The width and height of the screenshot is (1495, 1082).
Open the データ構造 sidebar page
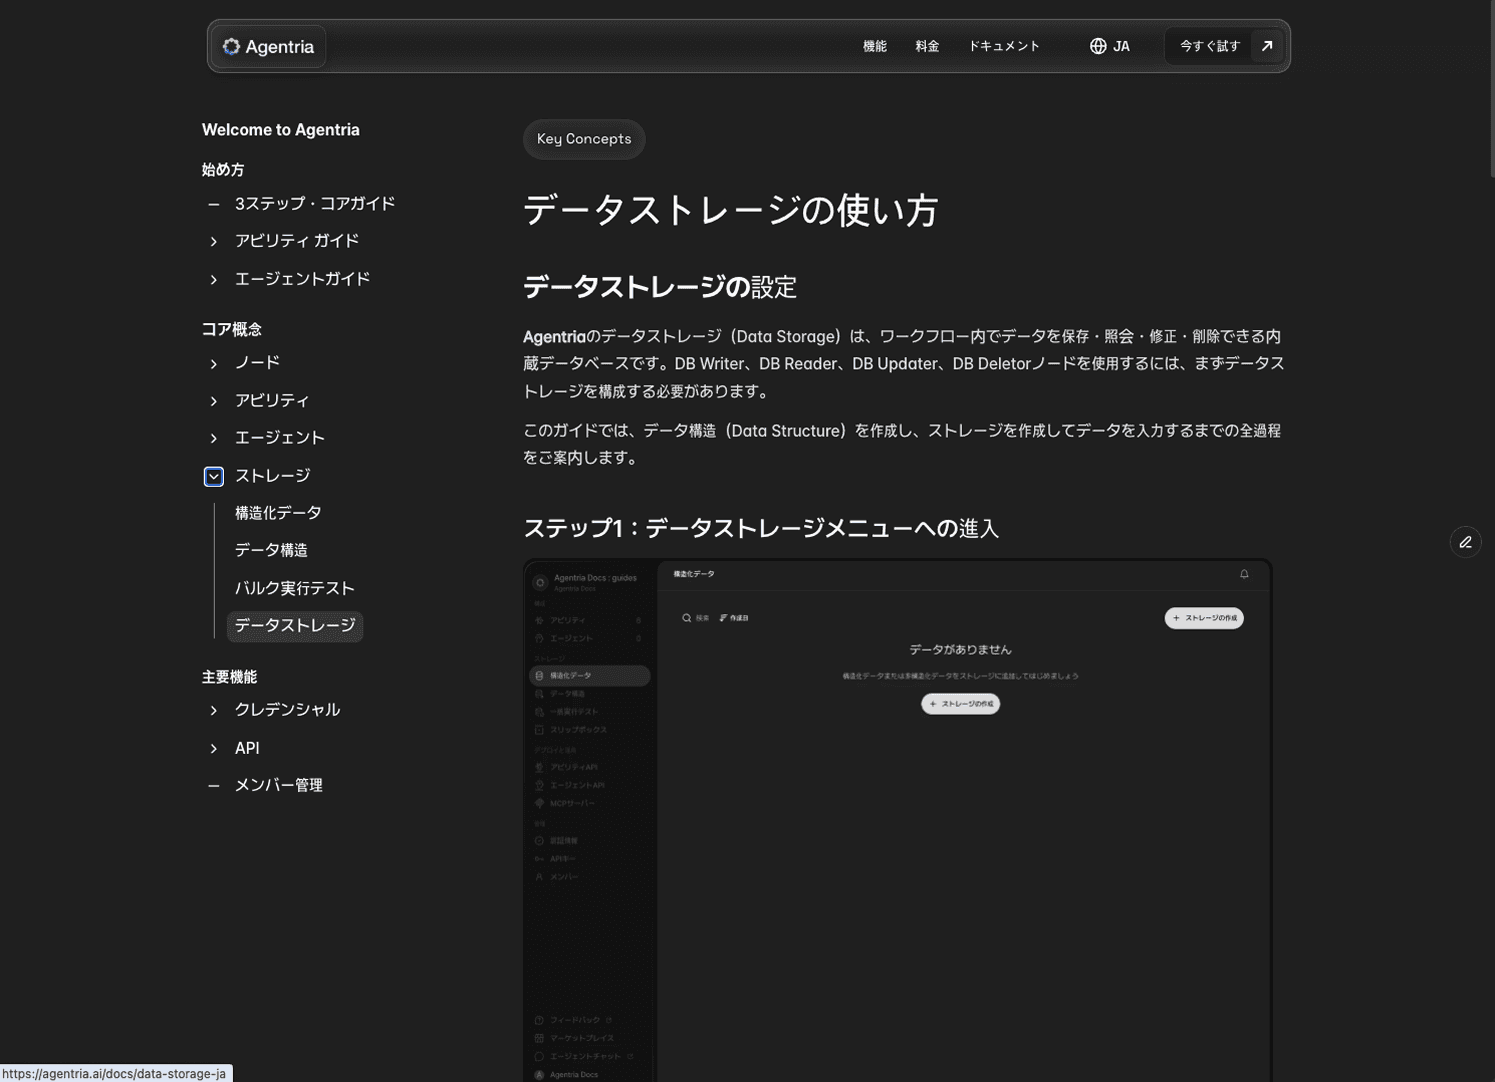pyautogui.click(x=271, y=551)
